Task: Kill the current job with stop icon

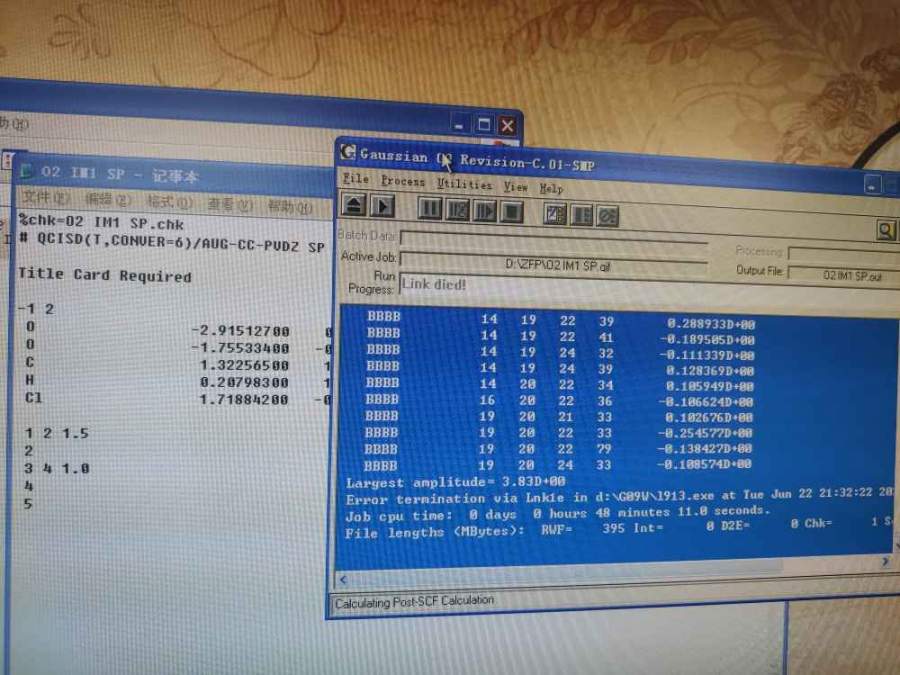Action: 511,212
